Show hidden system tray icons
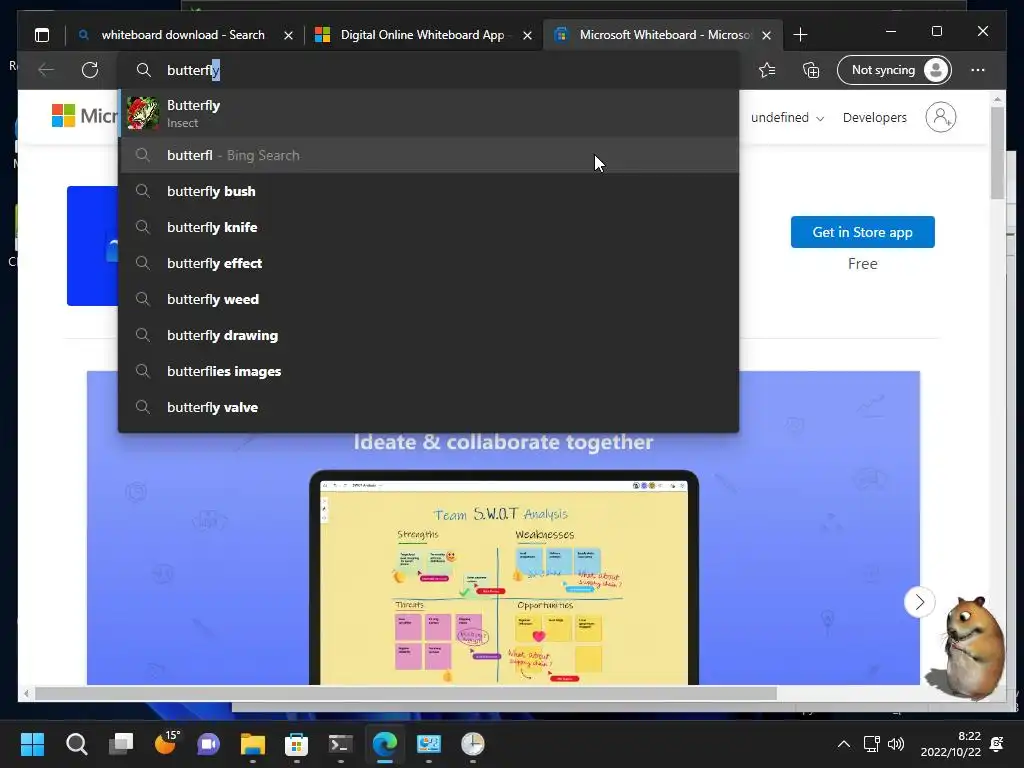Viewport: 1024px width, 768px height. (844, 744)
